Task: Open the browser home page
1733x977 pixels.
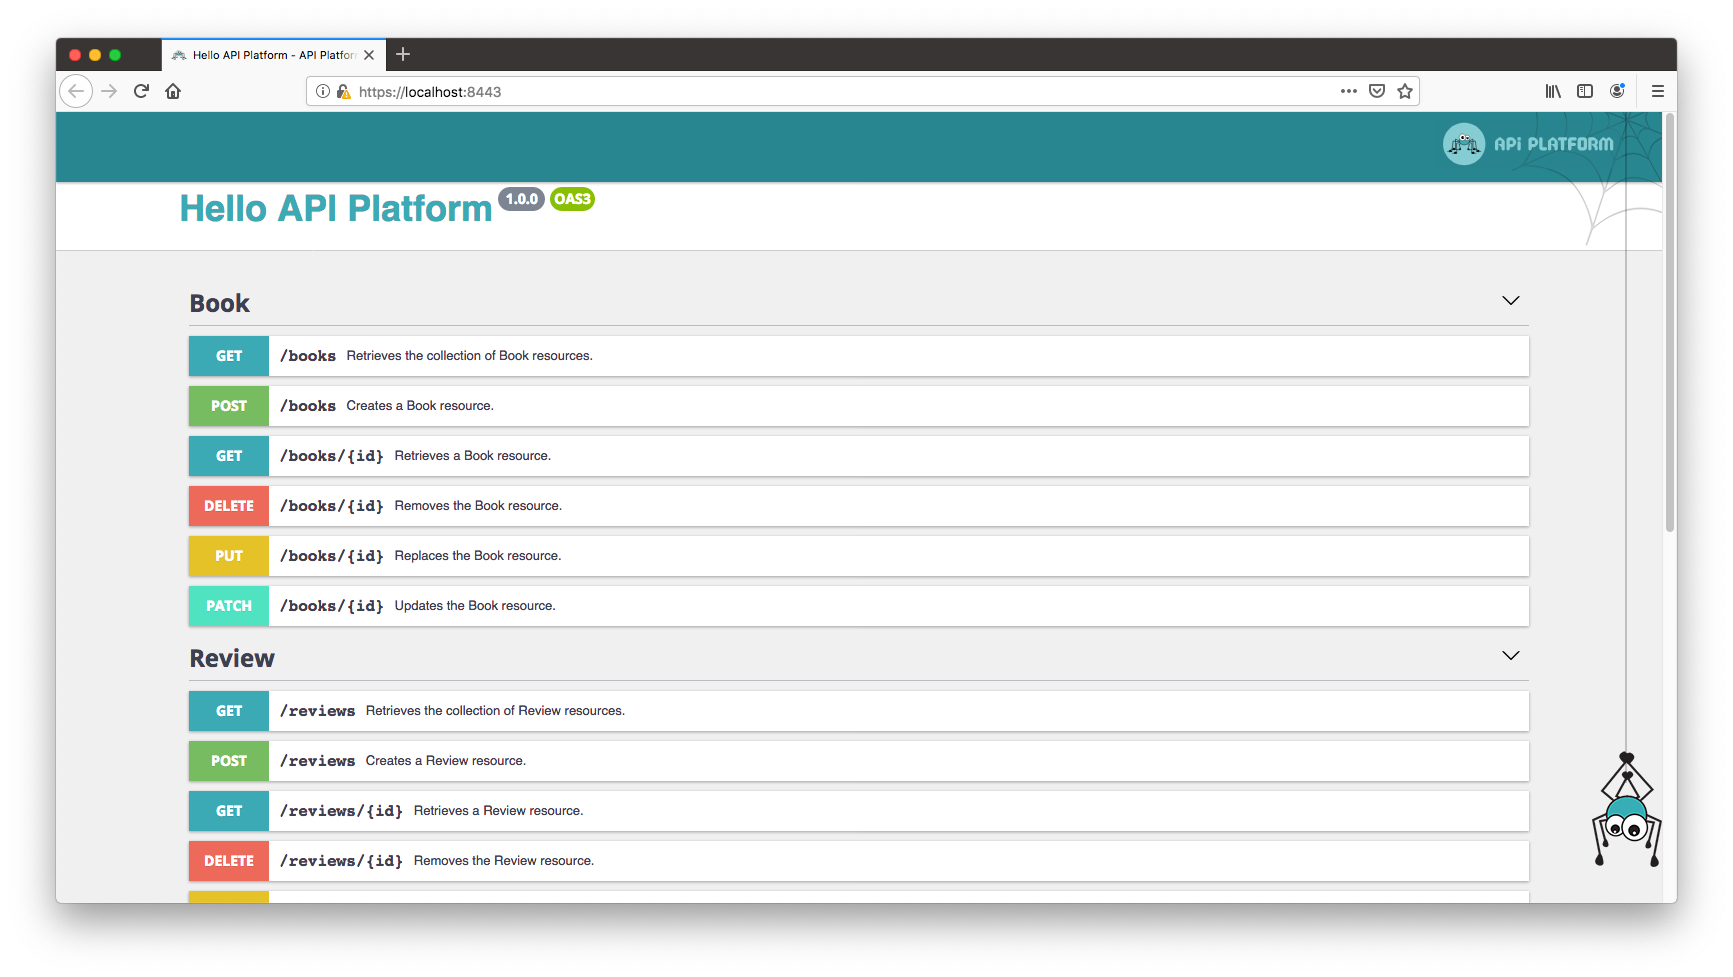Action: (173, 91)
